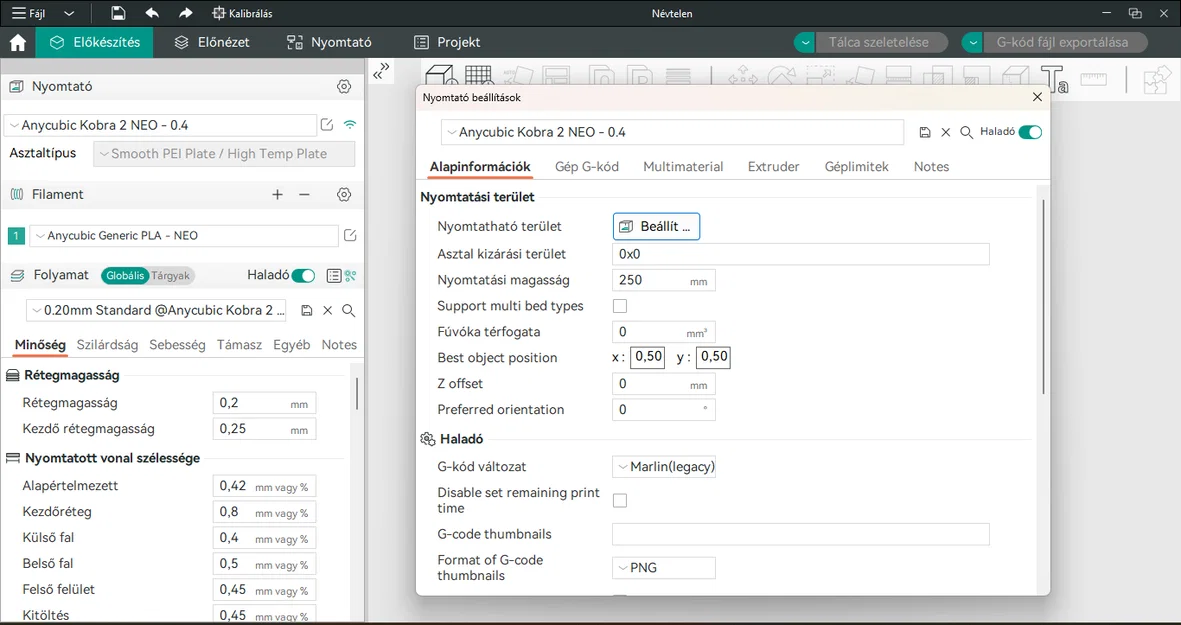The width and height of the screenshot is (1181, 625).
Task: Click the measure ruler tool in toolbar
Action: (1094, 78)
